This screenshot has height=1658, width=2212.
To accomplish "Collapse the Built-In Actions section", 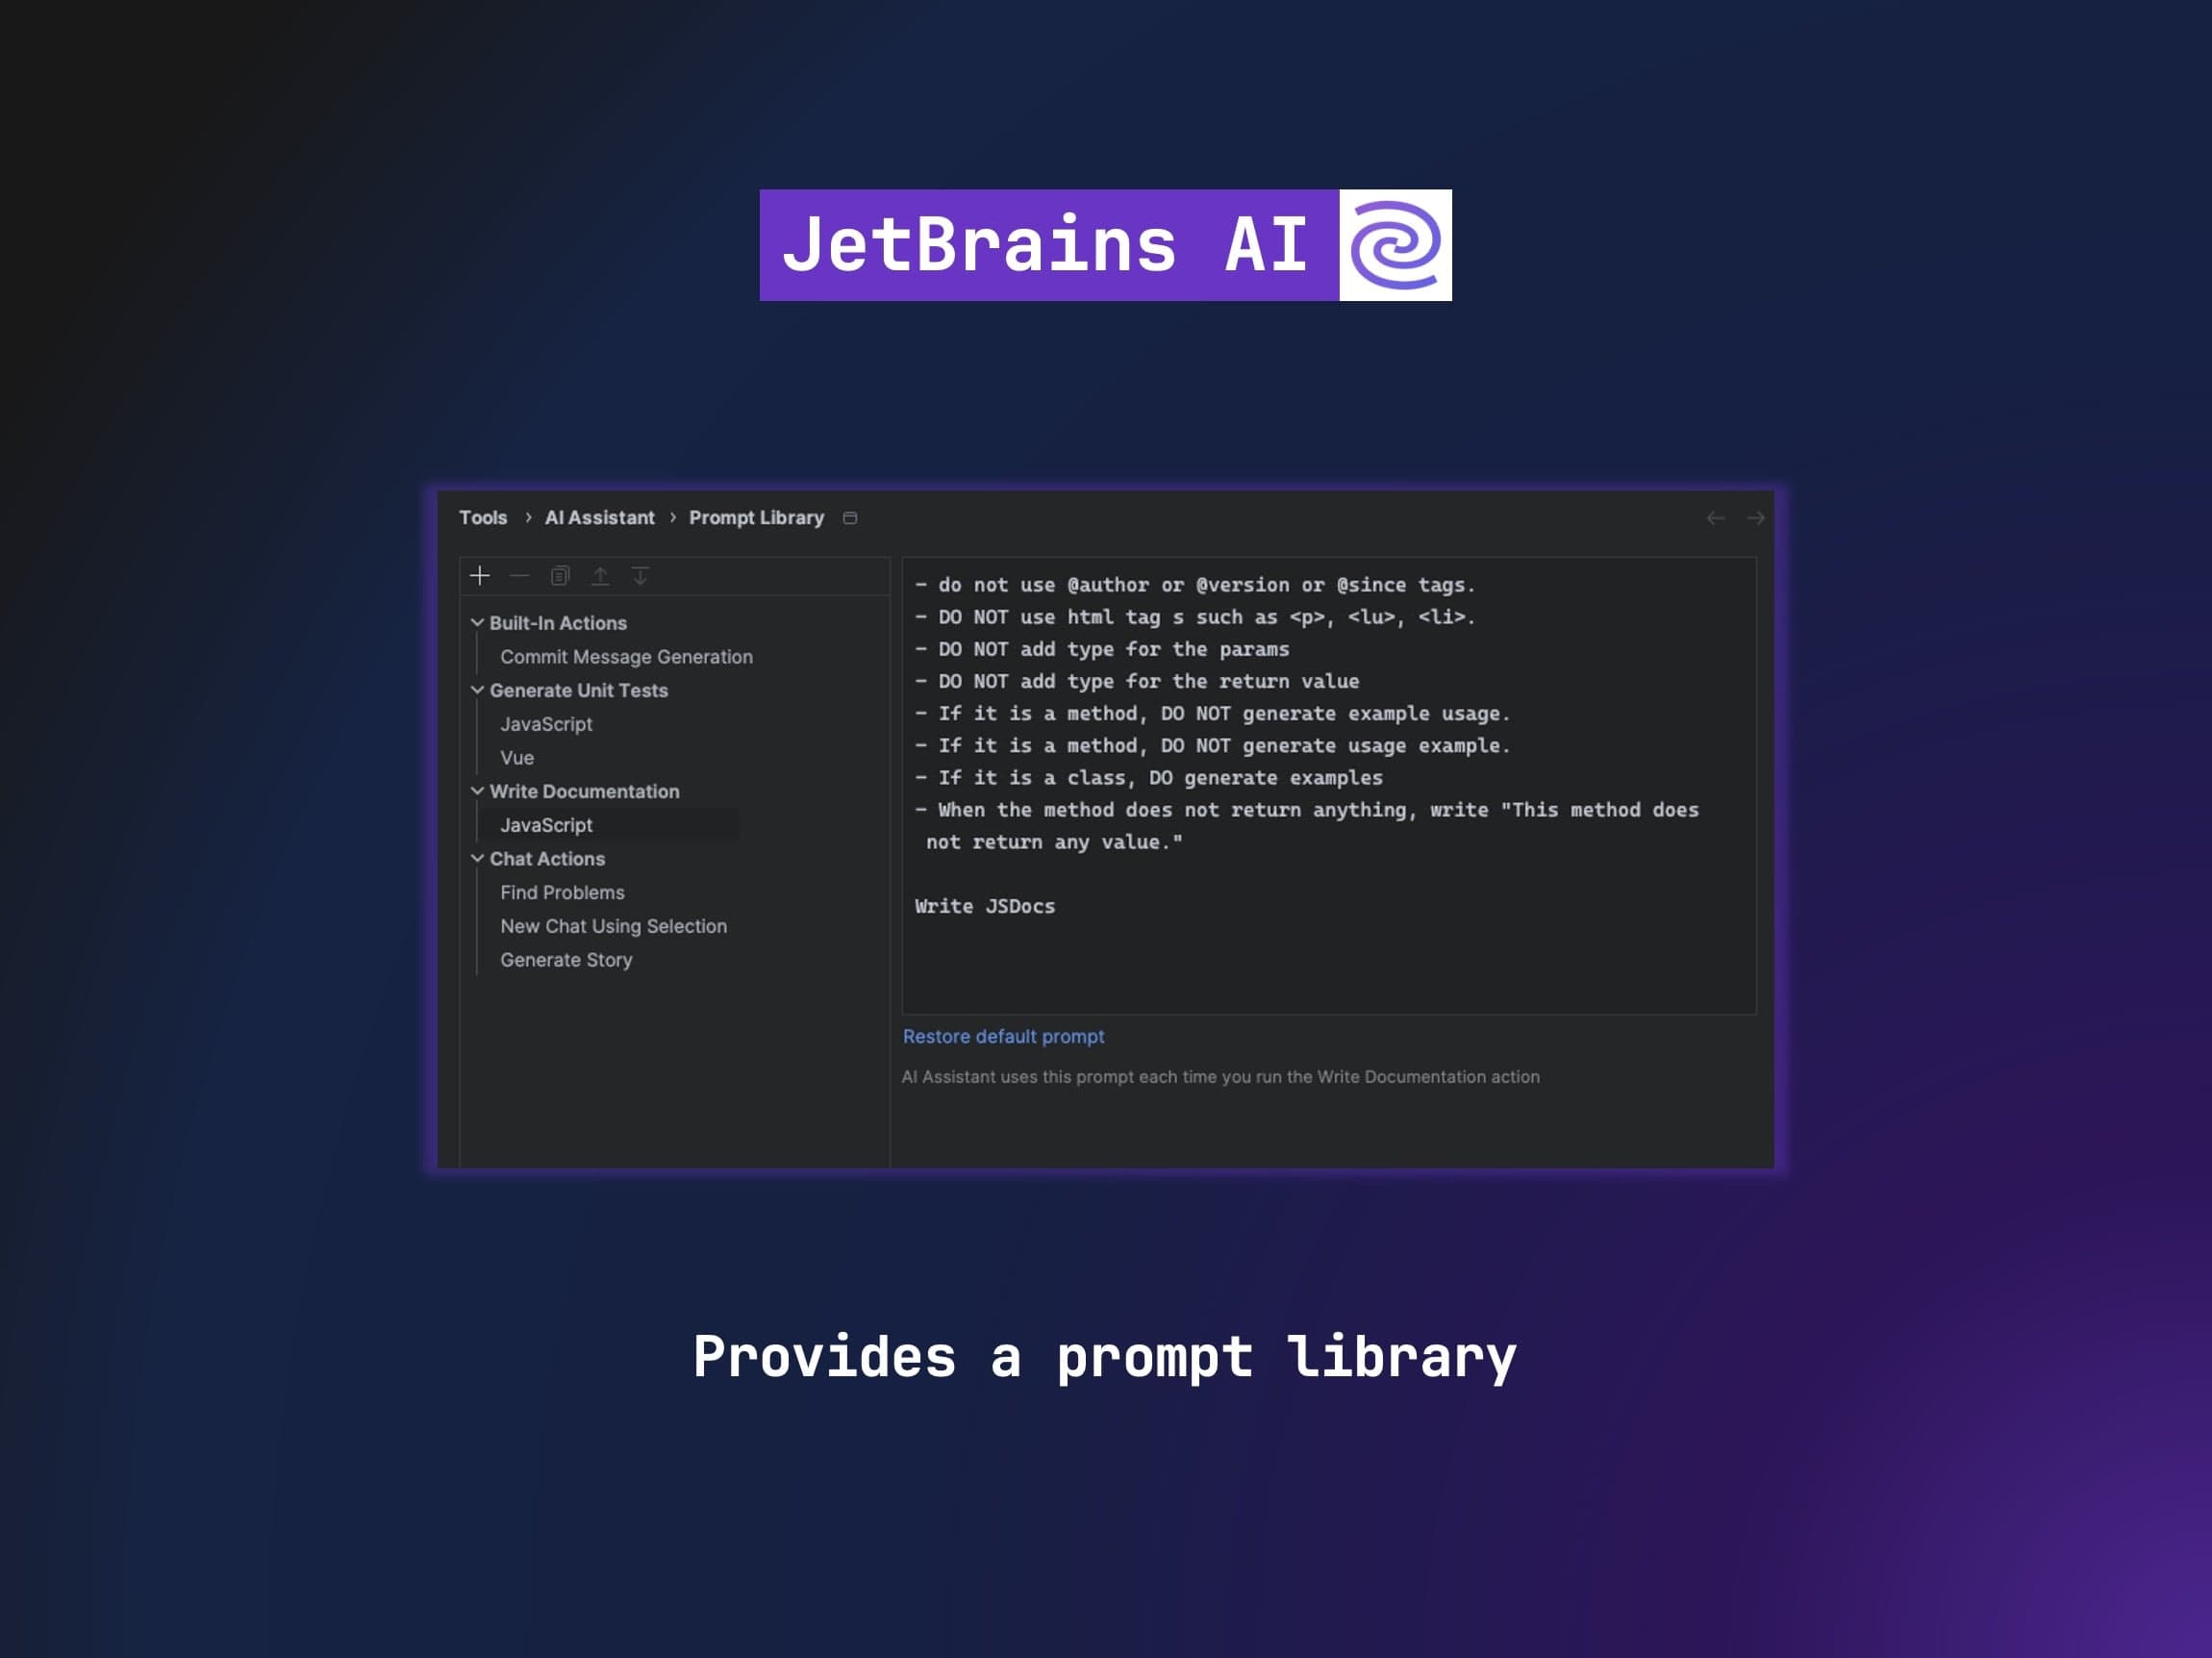I will [x=477, y=622].
